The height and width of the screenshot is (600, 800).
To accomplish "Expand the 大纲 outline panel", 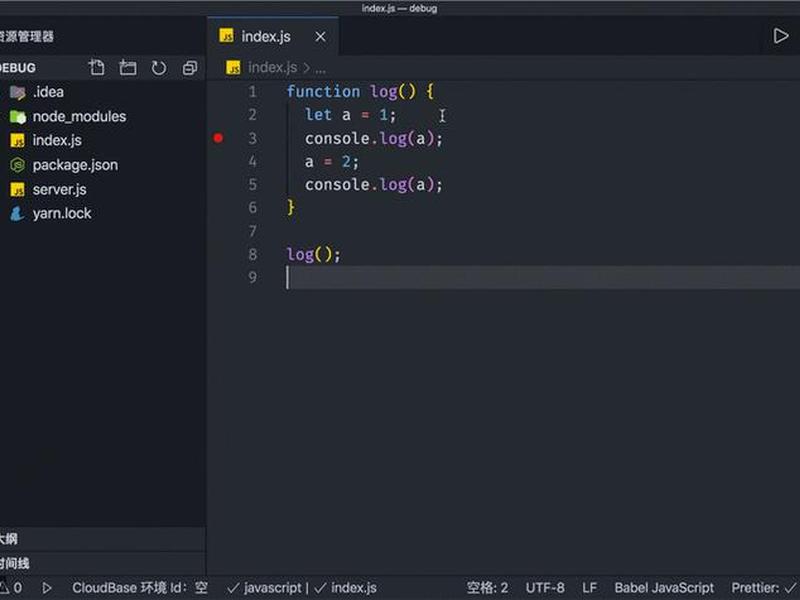I will [103, 539].
